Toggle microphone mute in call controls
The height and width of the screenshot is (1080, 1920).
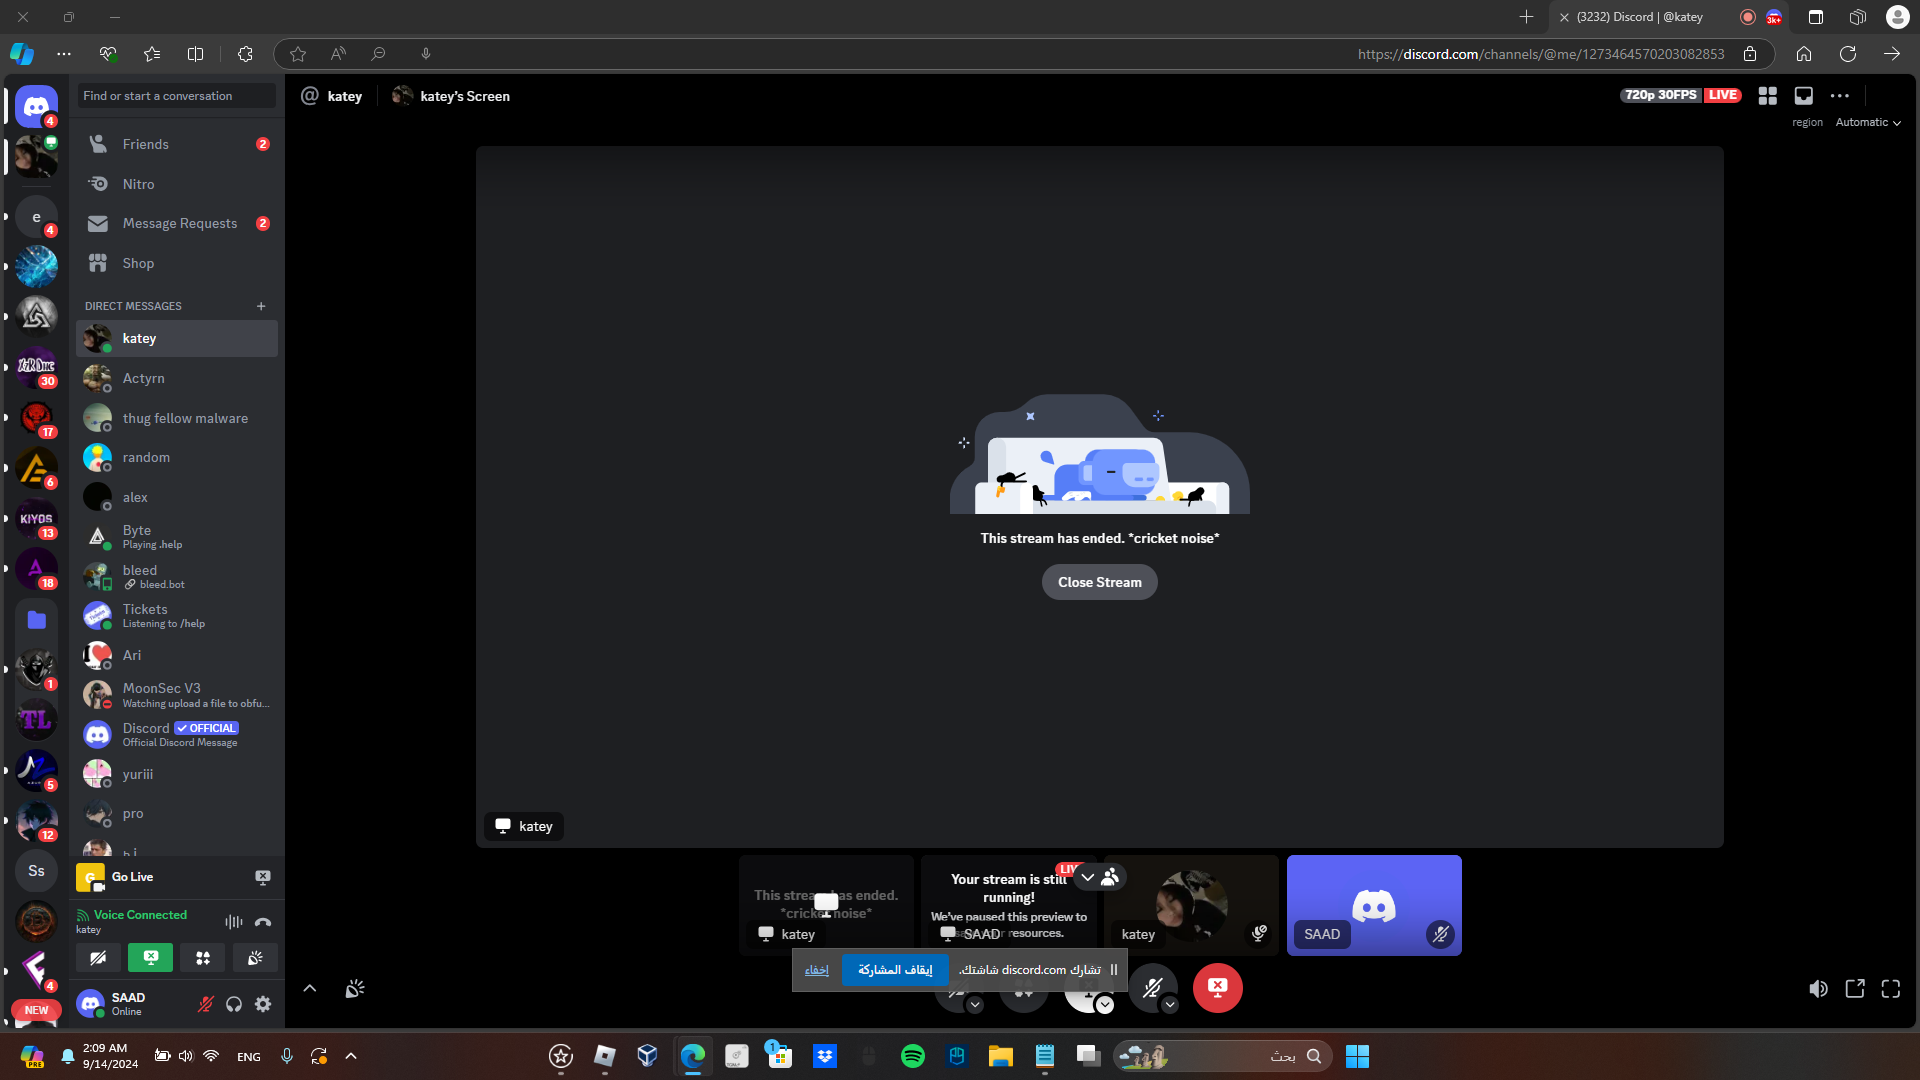point(1152,988)
